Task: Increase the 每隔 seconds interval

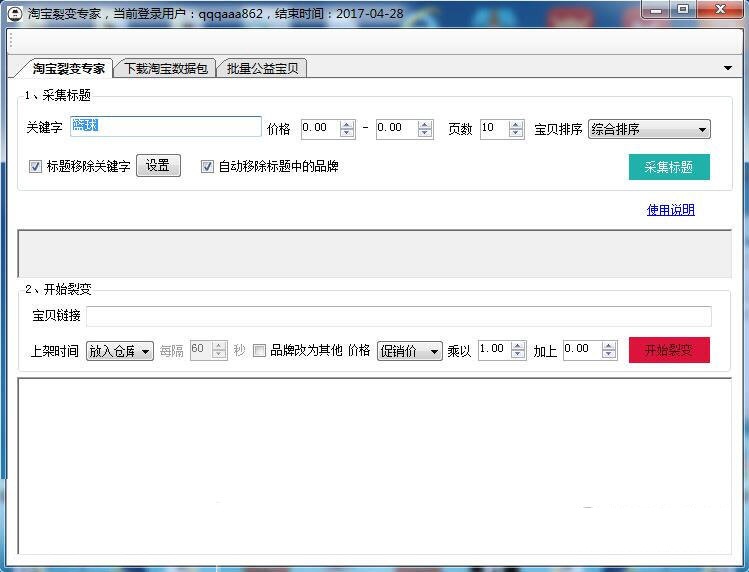Action: (219, 346)
